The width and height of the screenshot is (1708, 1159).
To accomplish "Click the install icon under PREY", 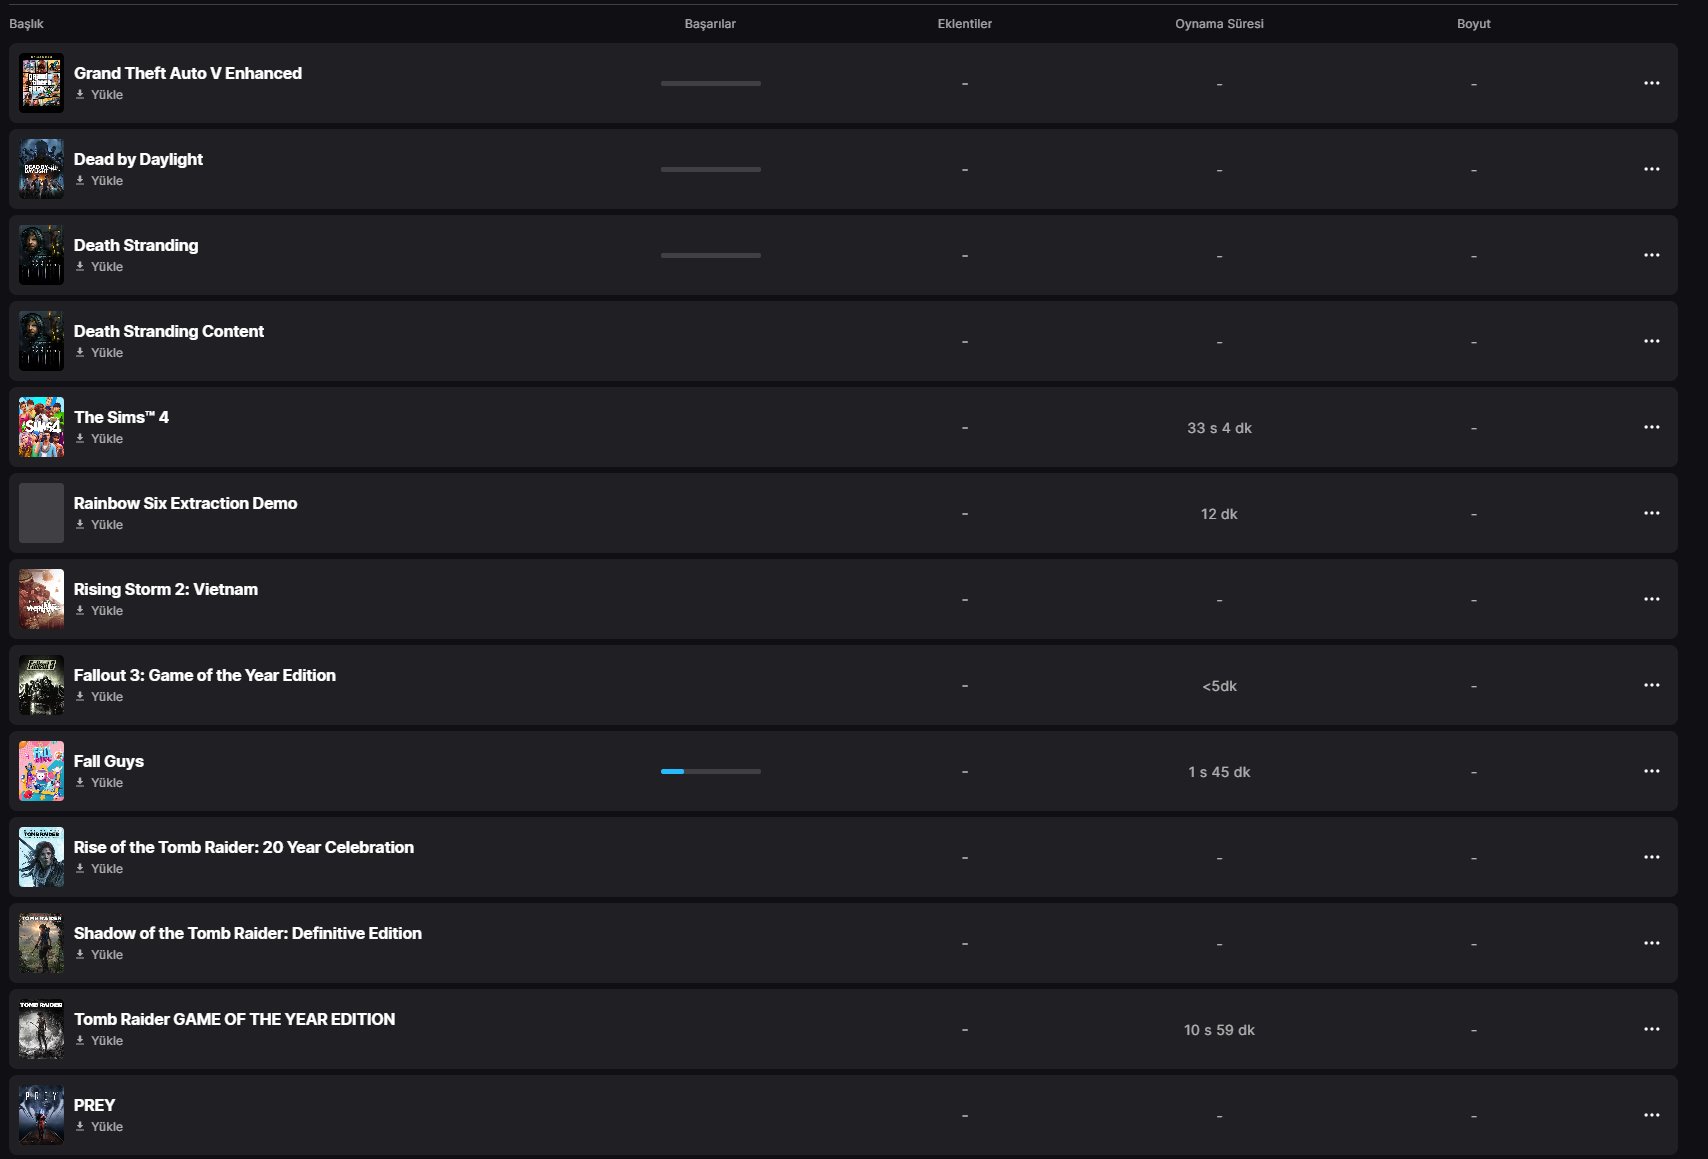I will point(80,1127).
